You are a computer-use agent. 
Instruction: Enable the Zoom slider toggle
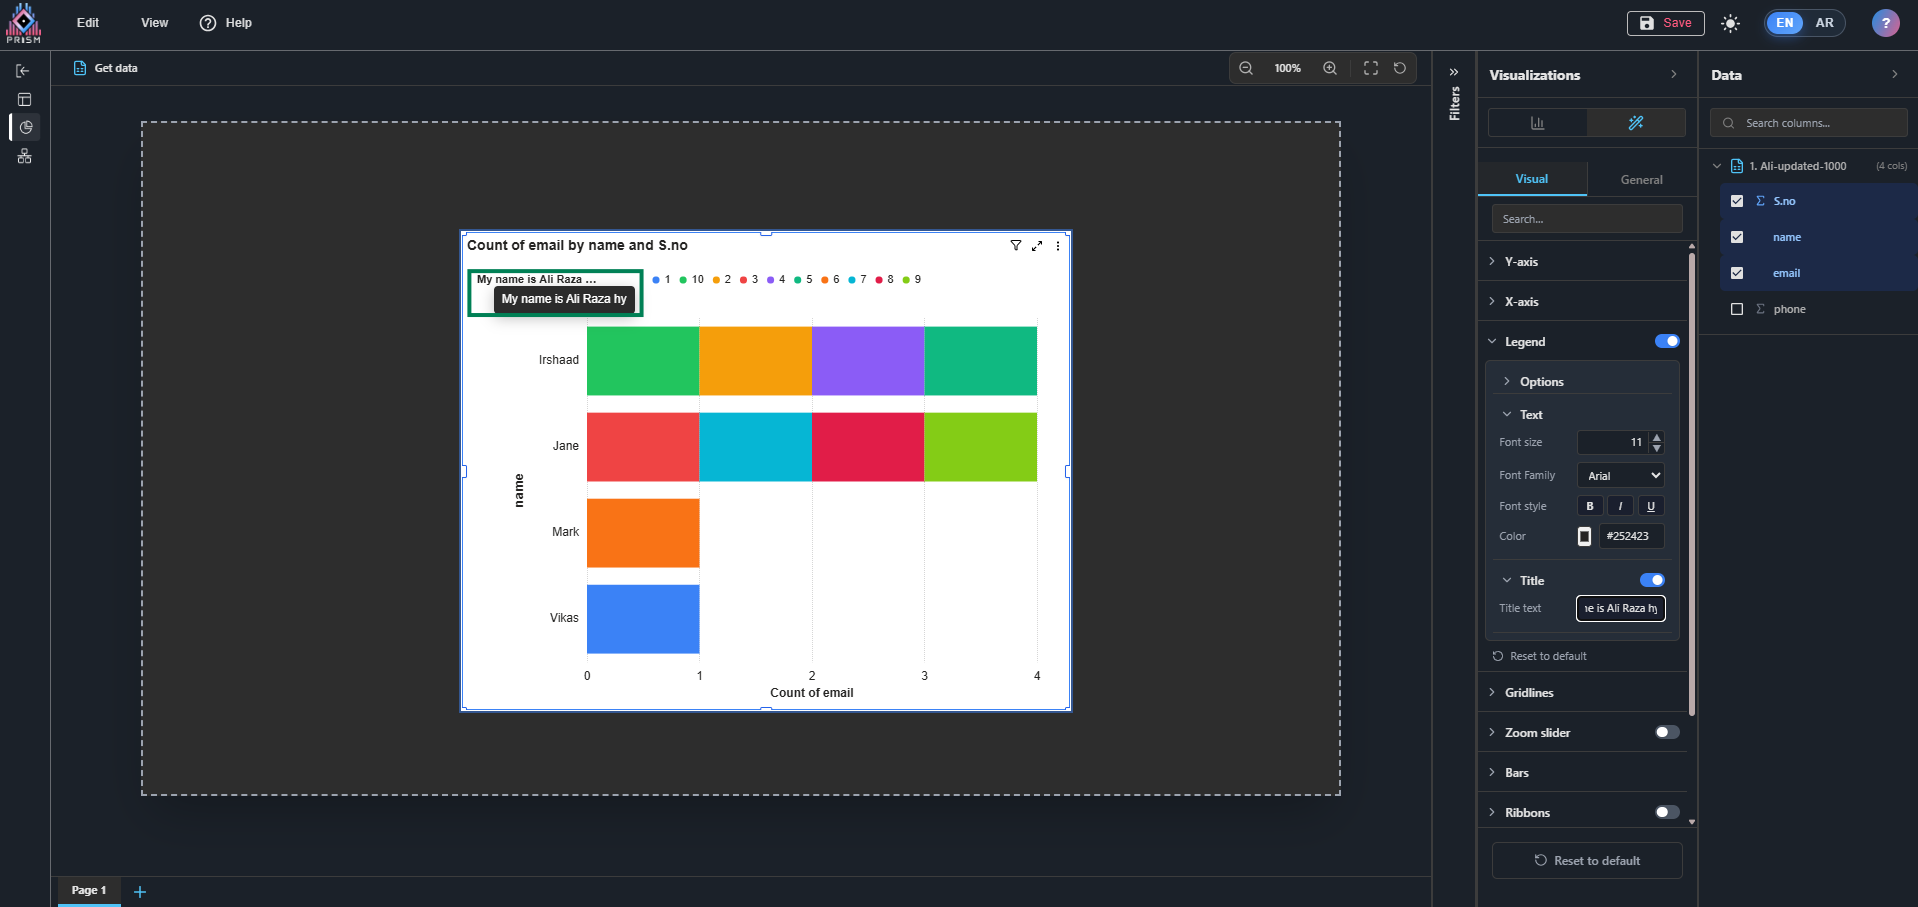pyautogui.click(x=1667, y=732)
